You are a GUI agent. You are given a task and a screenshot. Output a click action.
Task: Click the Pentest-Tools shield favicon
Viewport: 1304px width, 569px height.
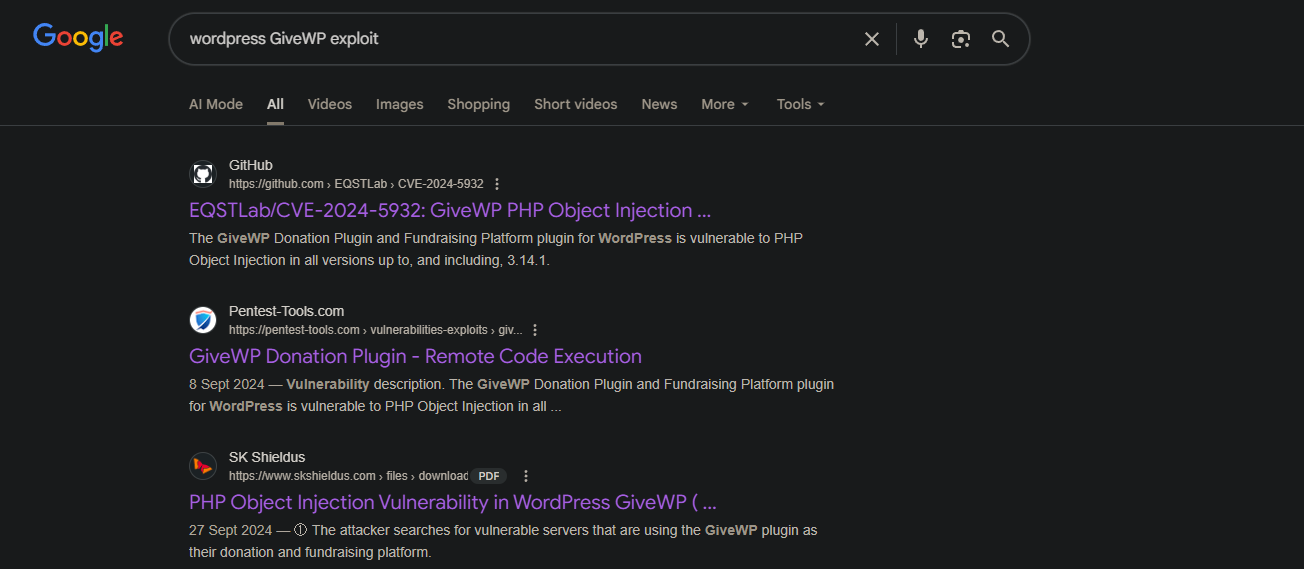point(203,320)
